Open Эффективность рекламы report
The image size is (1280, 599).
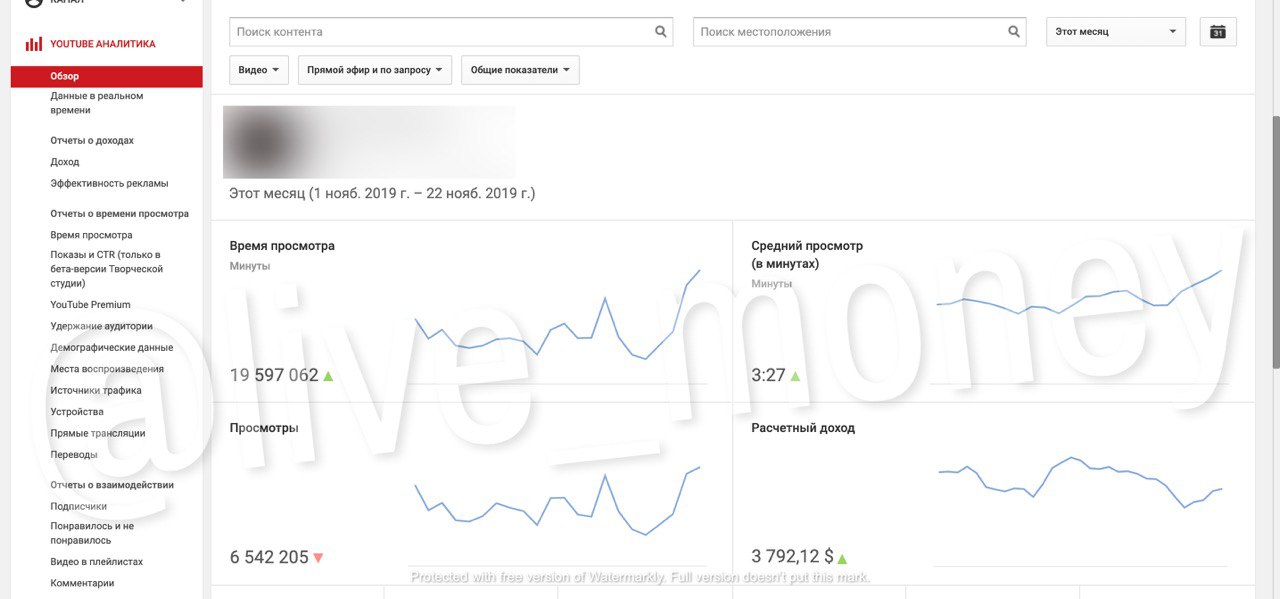pos(109,183)
